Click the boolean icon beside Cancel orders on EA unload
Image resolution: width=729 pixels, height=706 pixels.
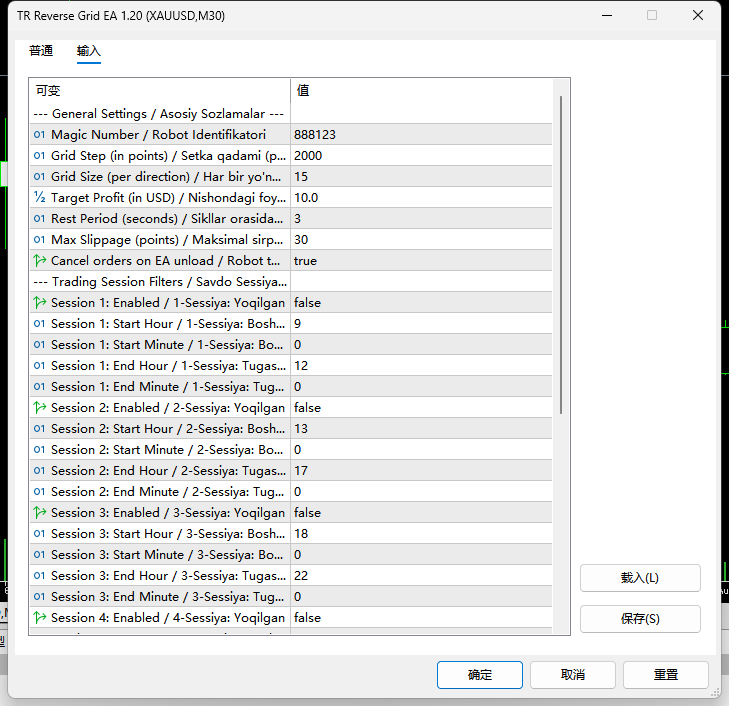click(40, 261)
